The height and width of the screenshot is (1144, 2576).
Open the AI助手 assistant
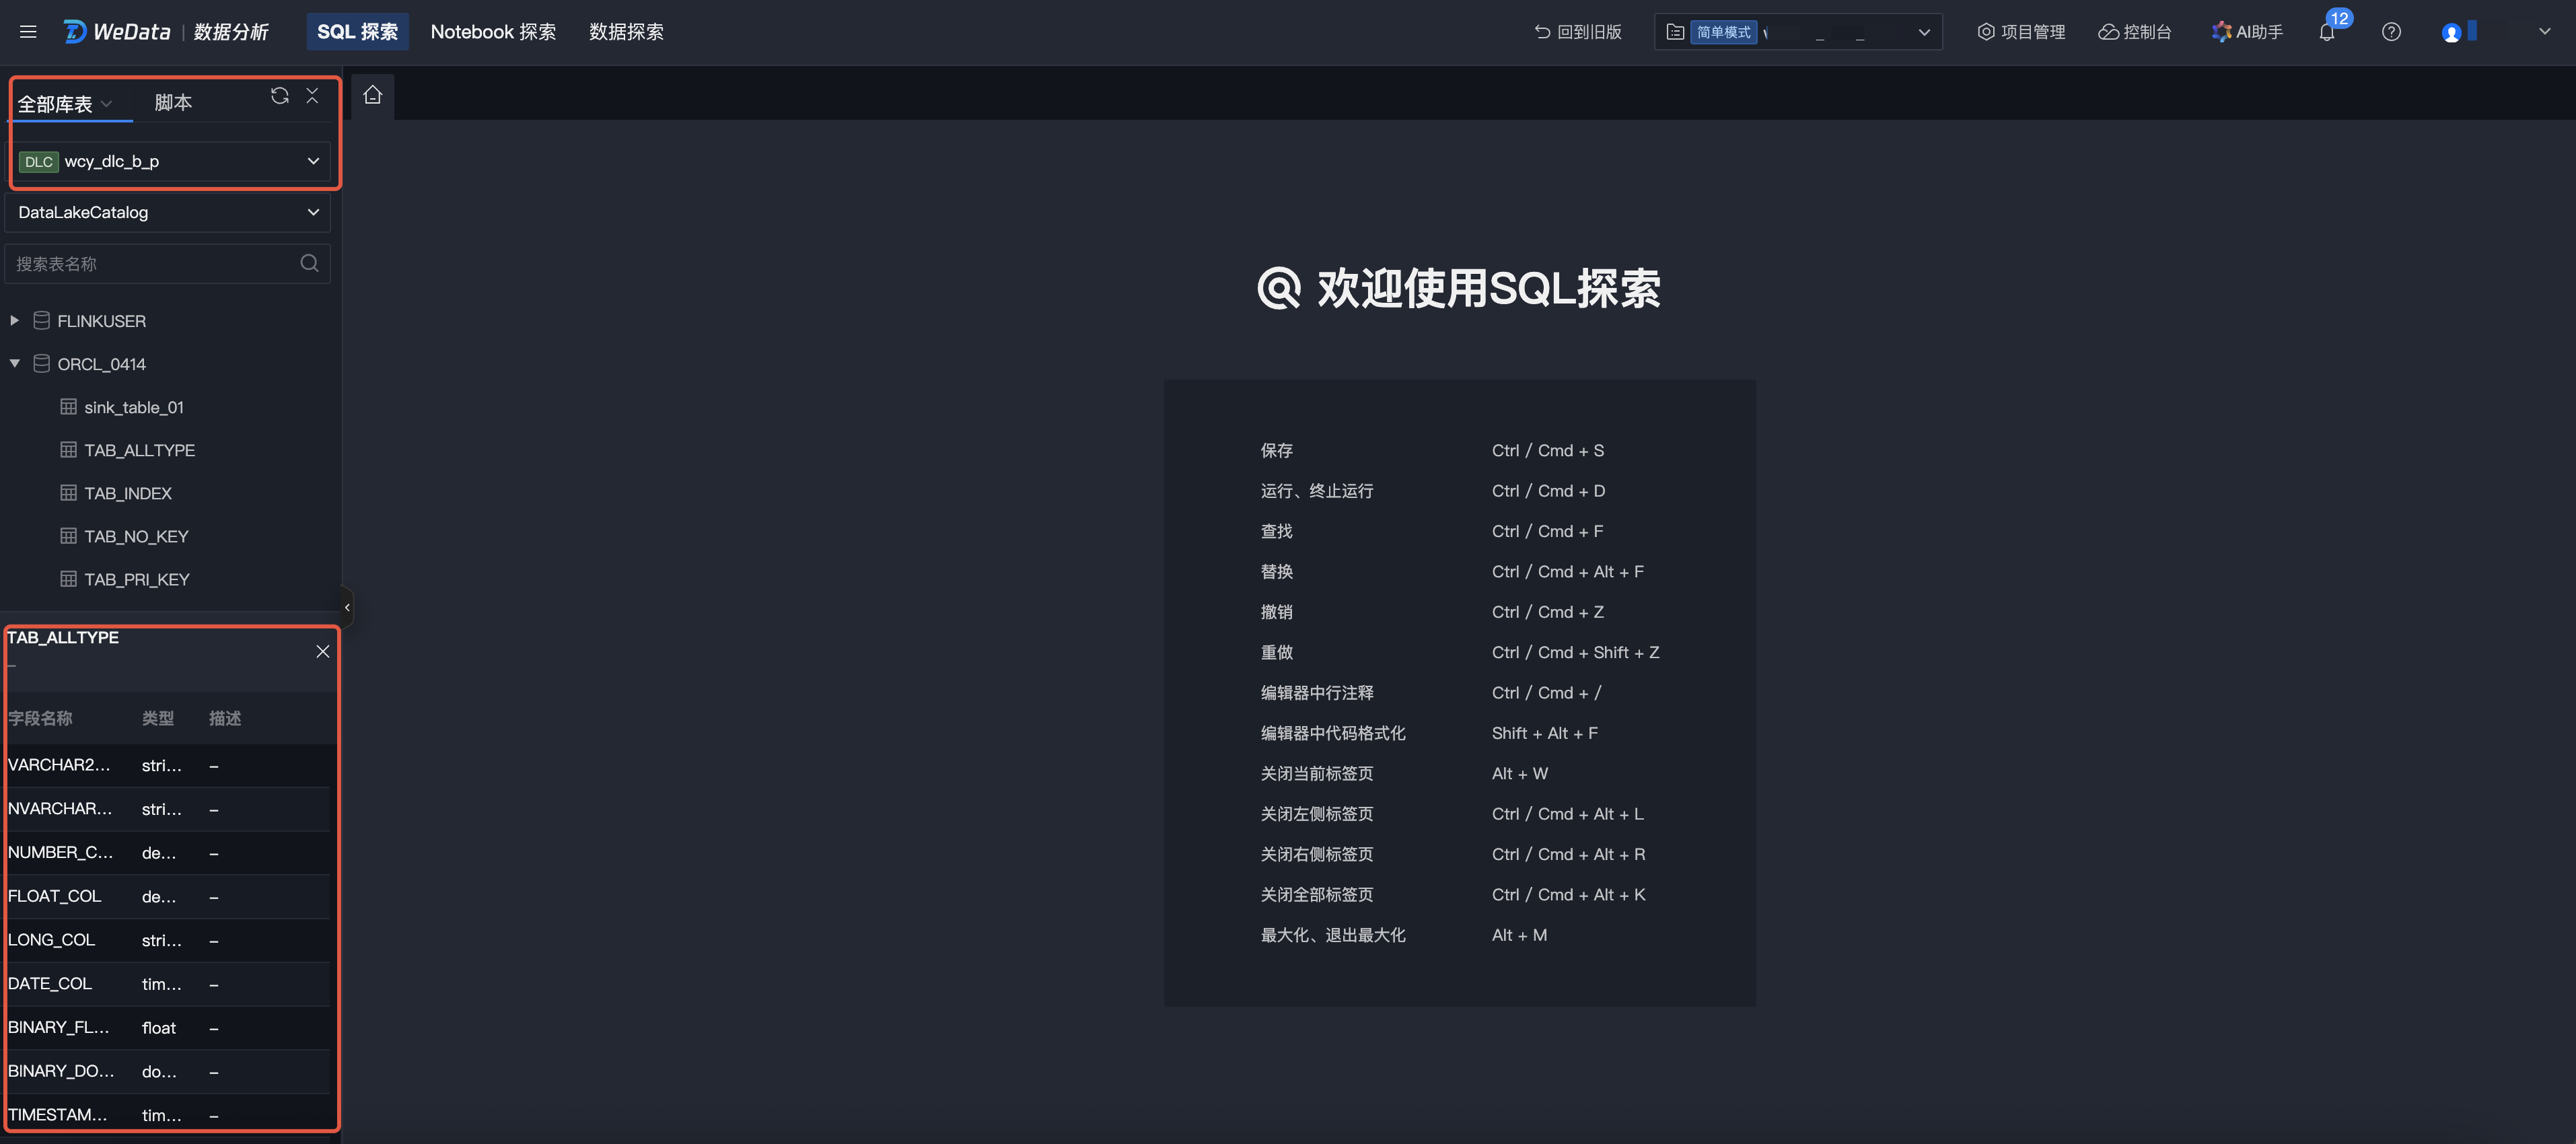(x=2247, y=32)
